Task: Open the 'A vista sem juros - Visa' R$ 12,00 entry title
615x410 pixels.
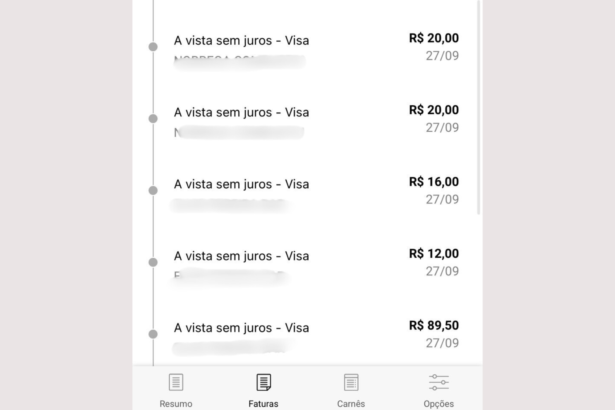Action: tap(242, 256)
